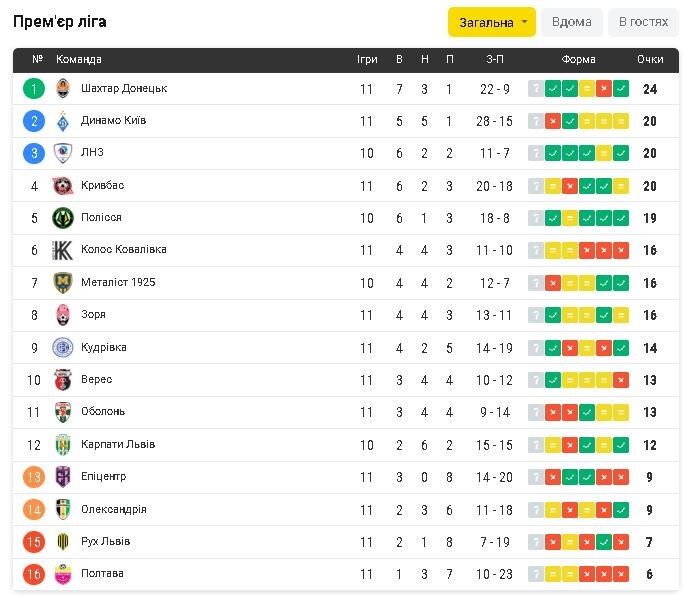Click the Ігри column header
The height and width of the screenshot is (606, 686).
[367, 60]
